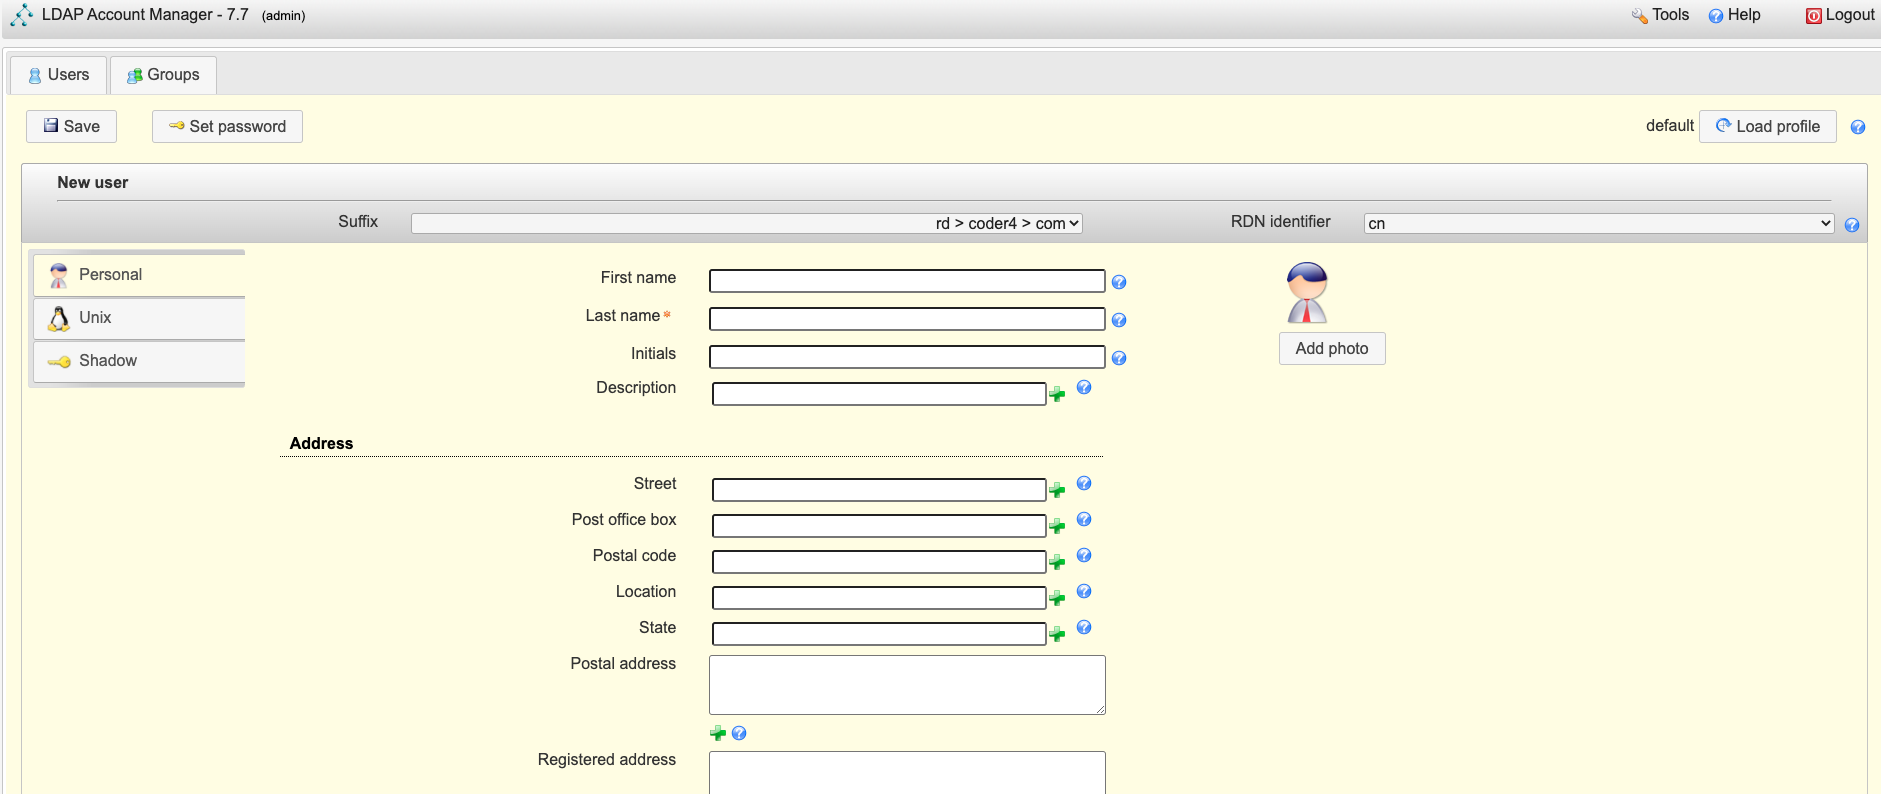Click into the Last name field
This screenshot has width=1881, height=794.
tap(906, 319)
